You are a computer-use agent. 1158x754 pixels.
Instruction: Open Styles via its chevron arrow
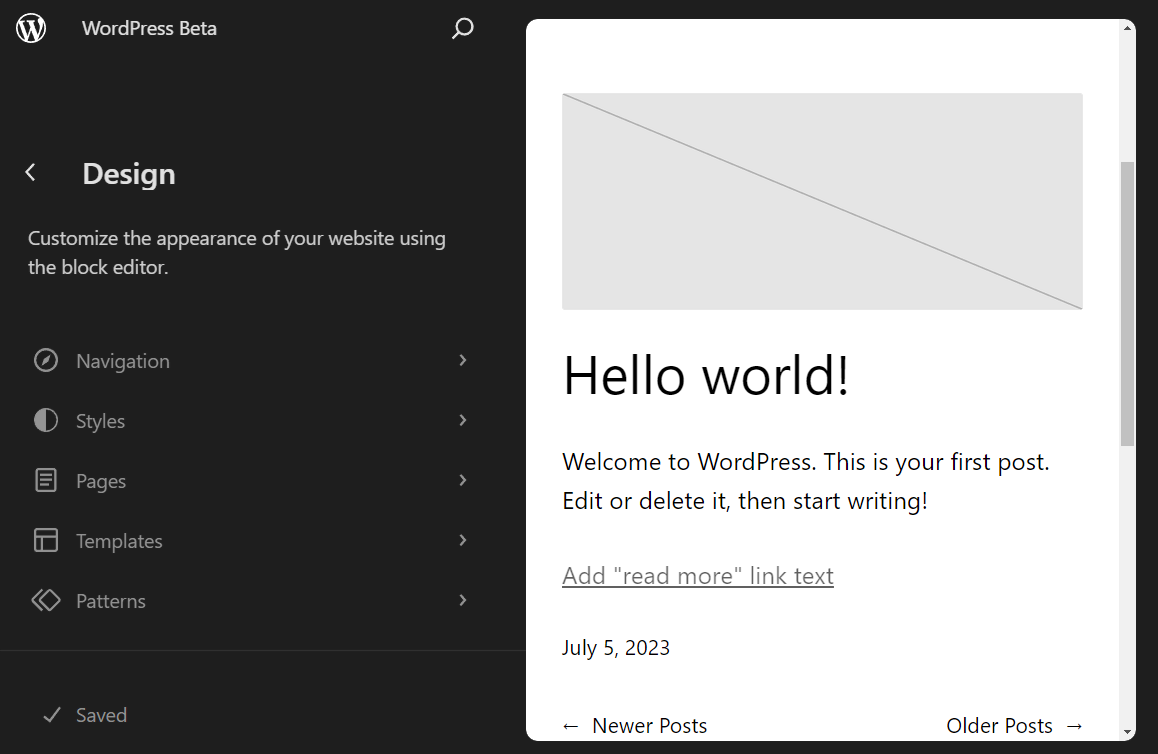(x=462, y=420)
